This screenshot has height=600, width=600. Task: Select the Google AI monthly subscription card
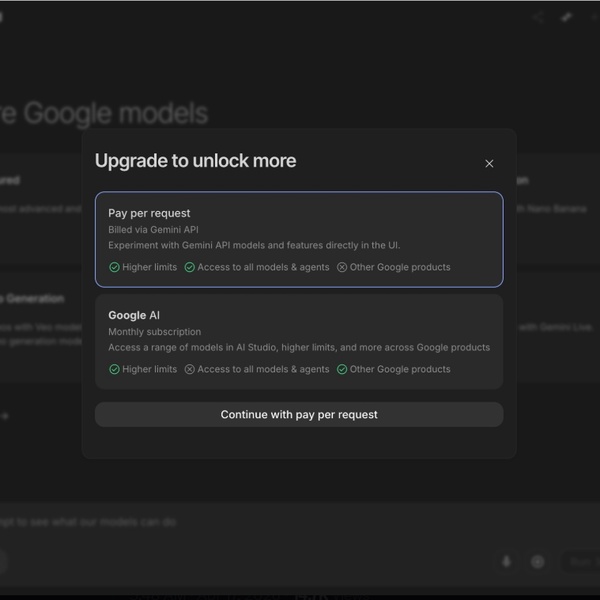tap(299, 342)
